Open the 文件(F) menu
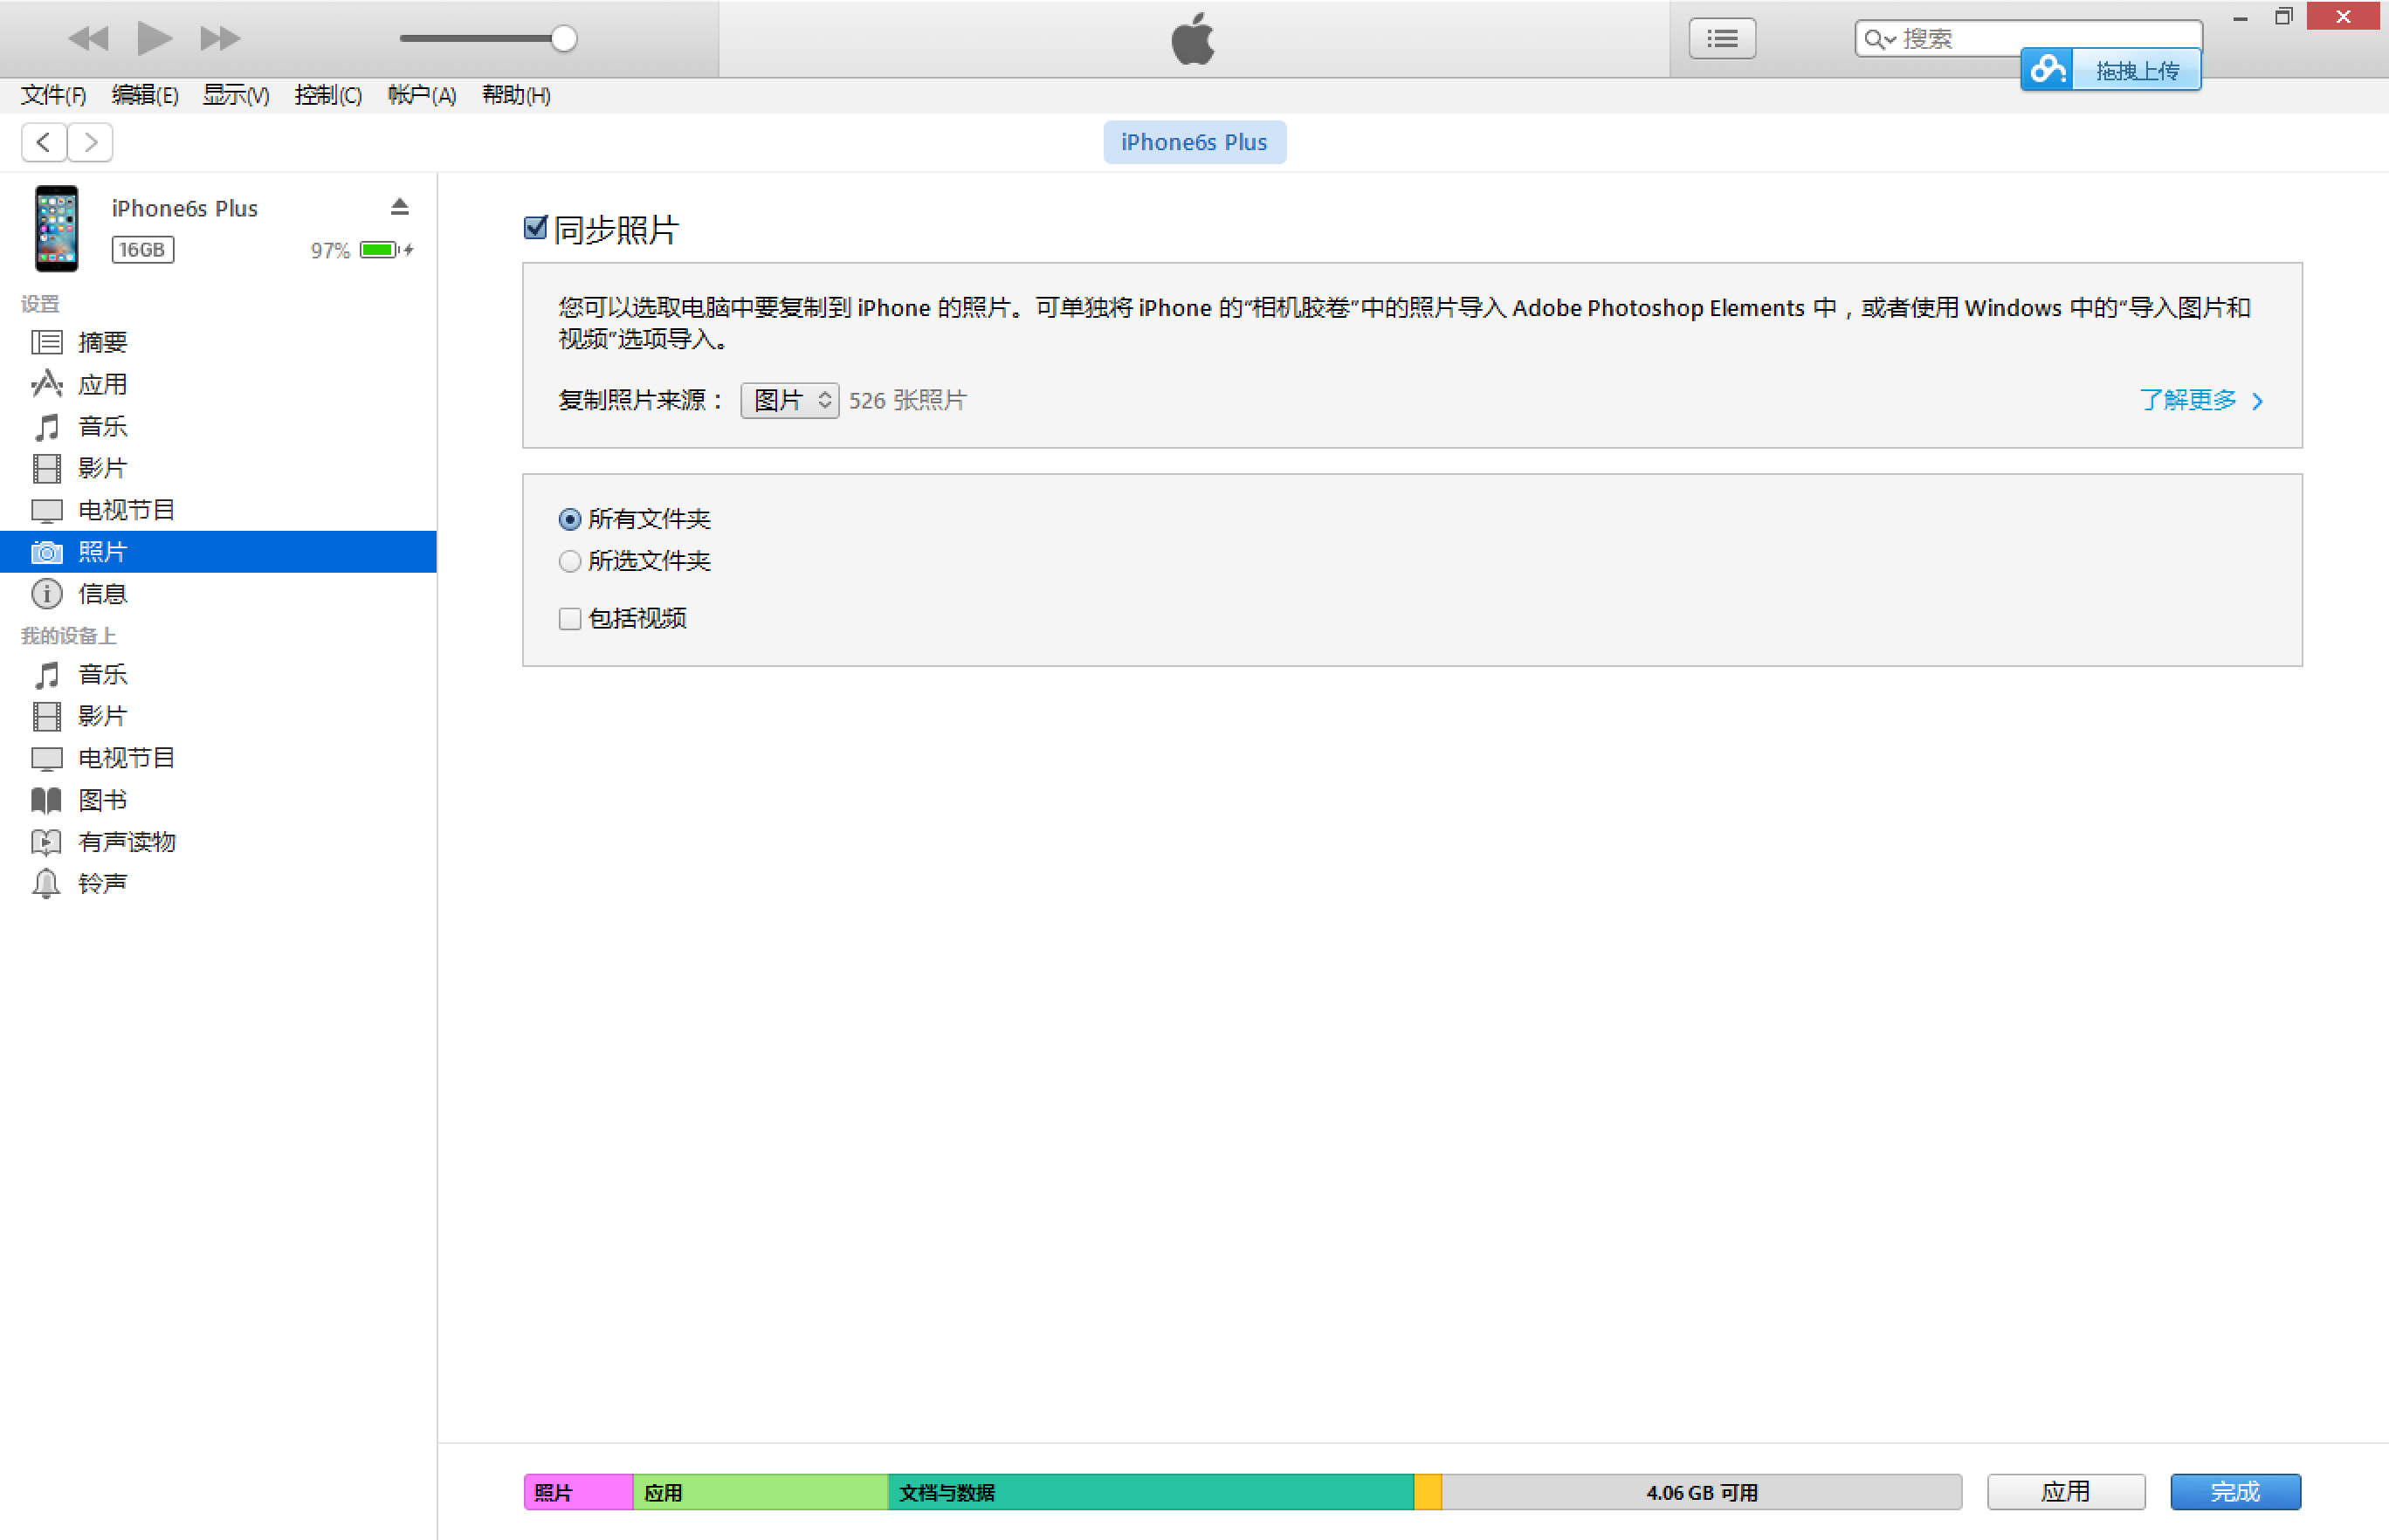Image resolution: width=2389 pixels, height=1540 pixels. [53, 95]
